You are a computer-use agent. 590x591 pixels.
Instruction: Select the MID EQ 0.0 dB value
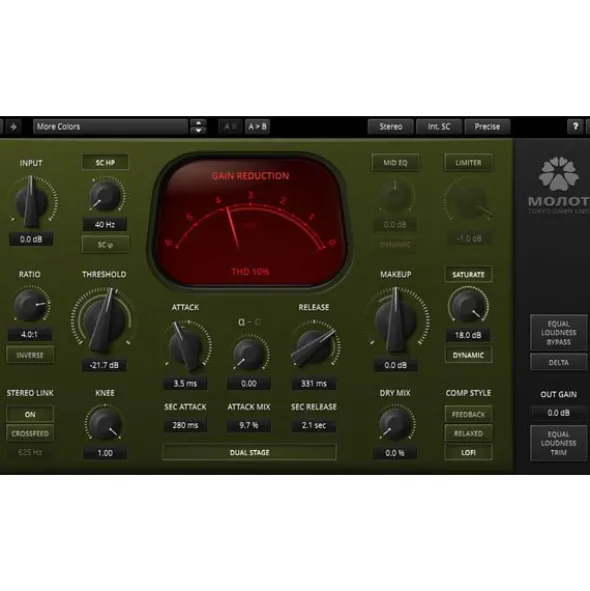395,225
